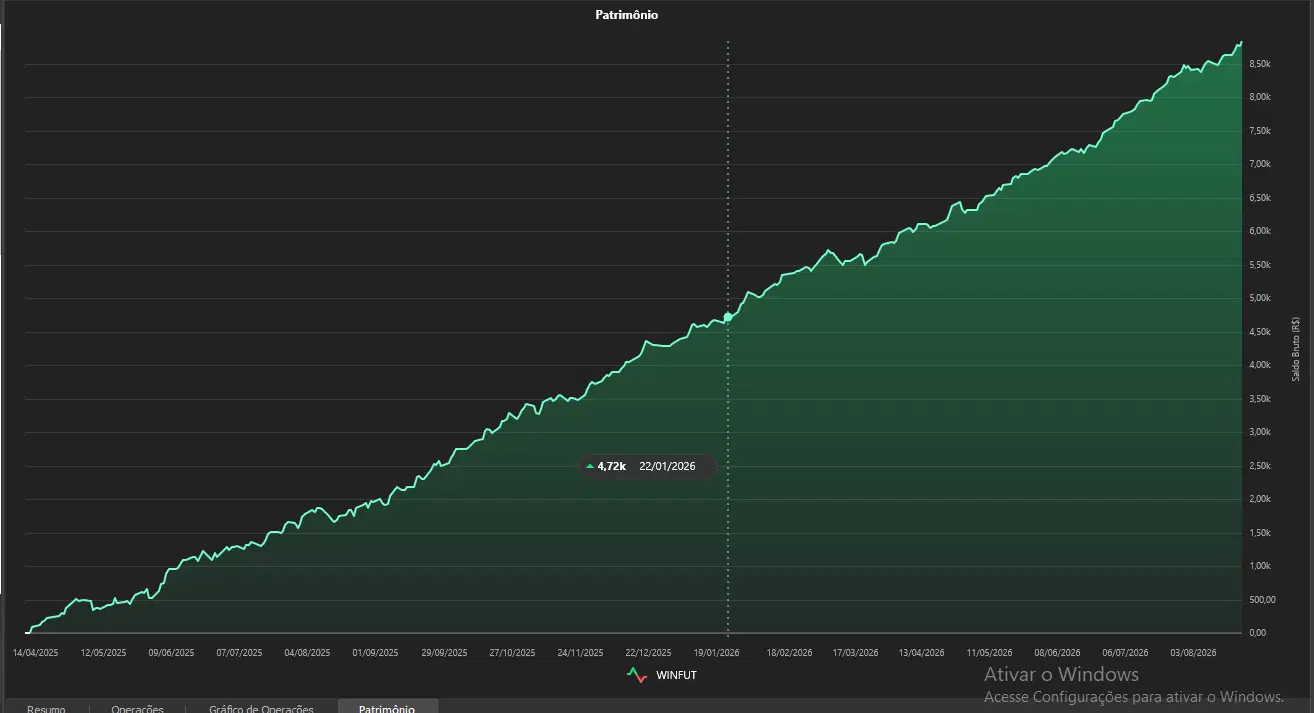
Task: Click the Patrimônio chart title
Action: pos(627,15)
